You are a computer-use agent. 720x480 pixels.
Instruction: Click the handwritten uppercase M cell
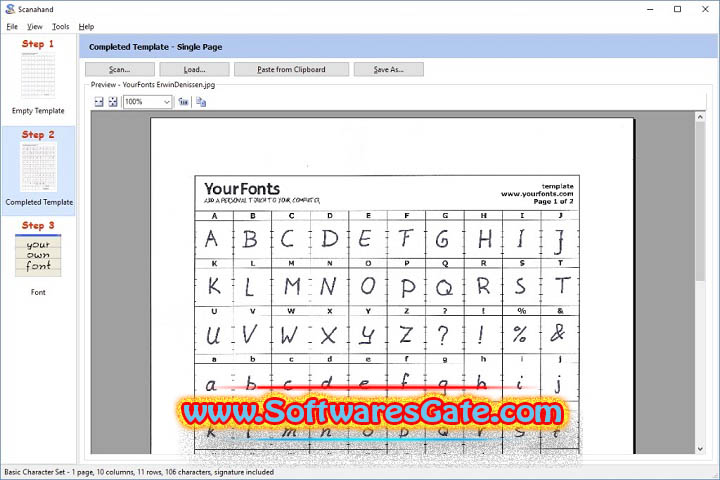(291, 287)
